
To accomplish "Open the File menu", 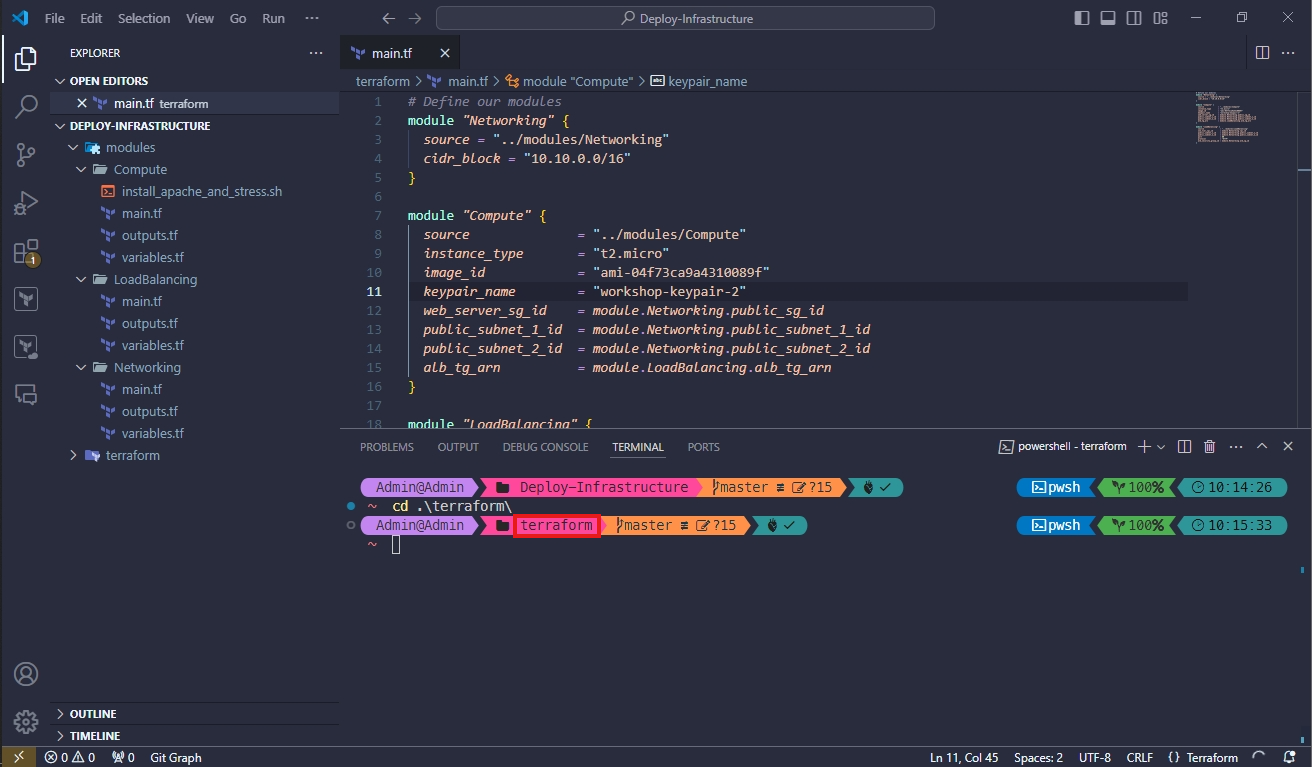I will [x=55, y=18].
